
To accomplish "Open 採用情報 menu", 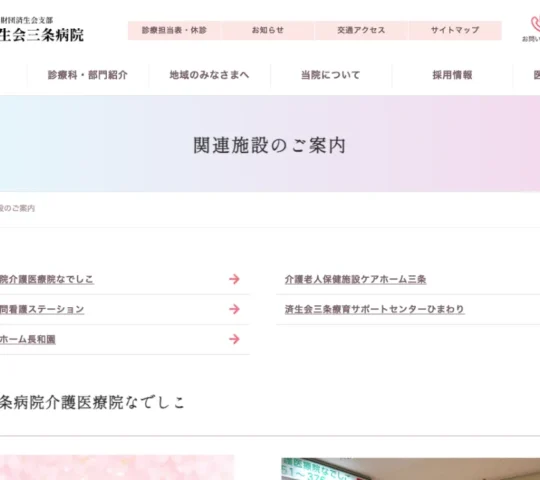I will [452, 75].
